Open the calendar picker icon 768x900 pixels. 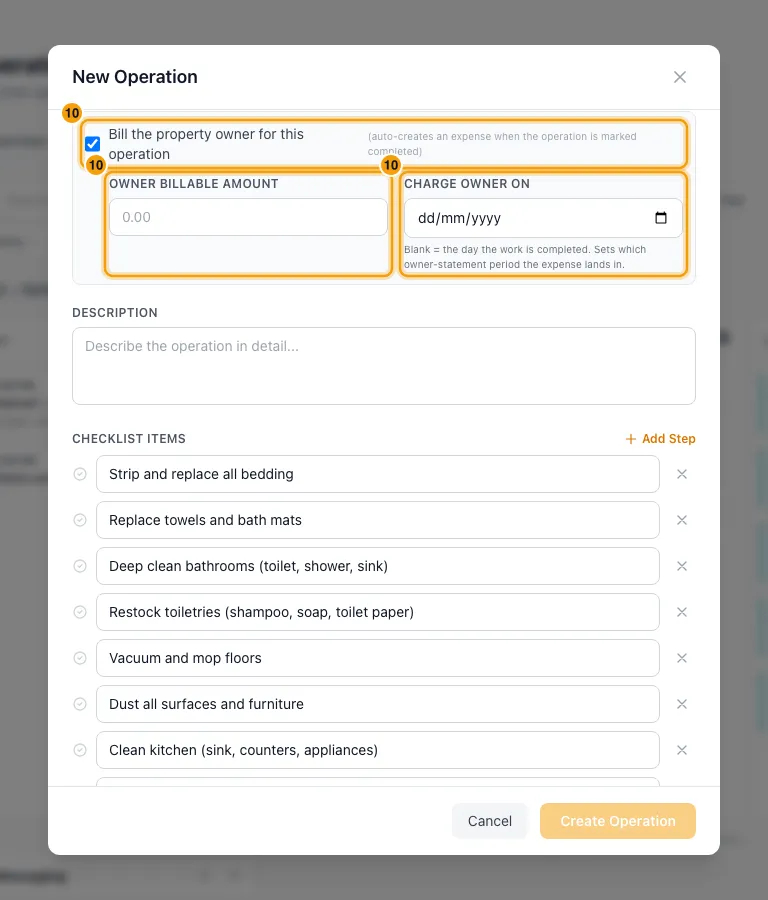tap(661, 218)
